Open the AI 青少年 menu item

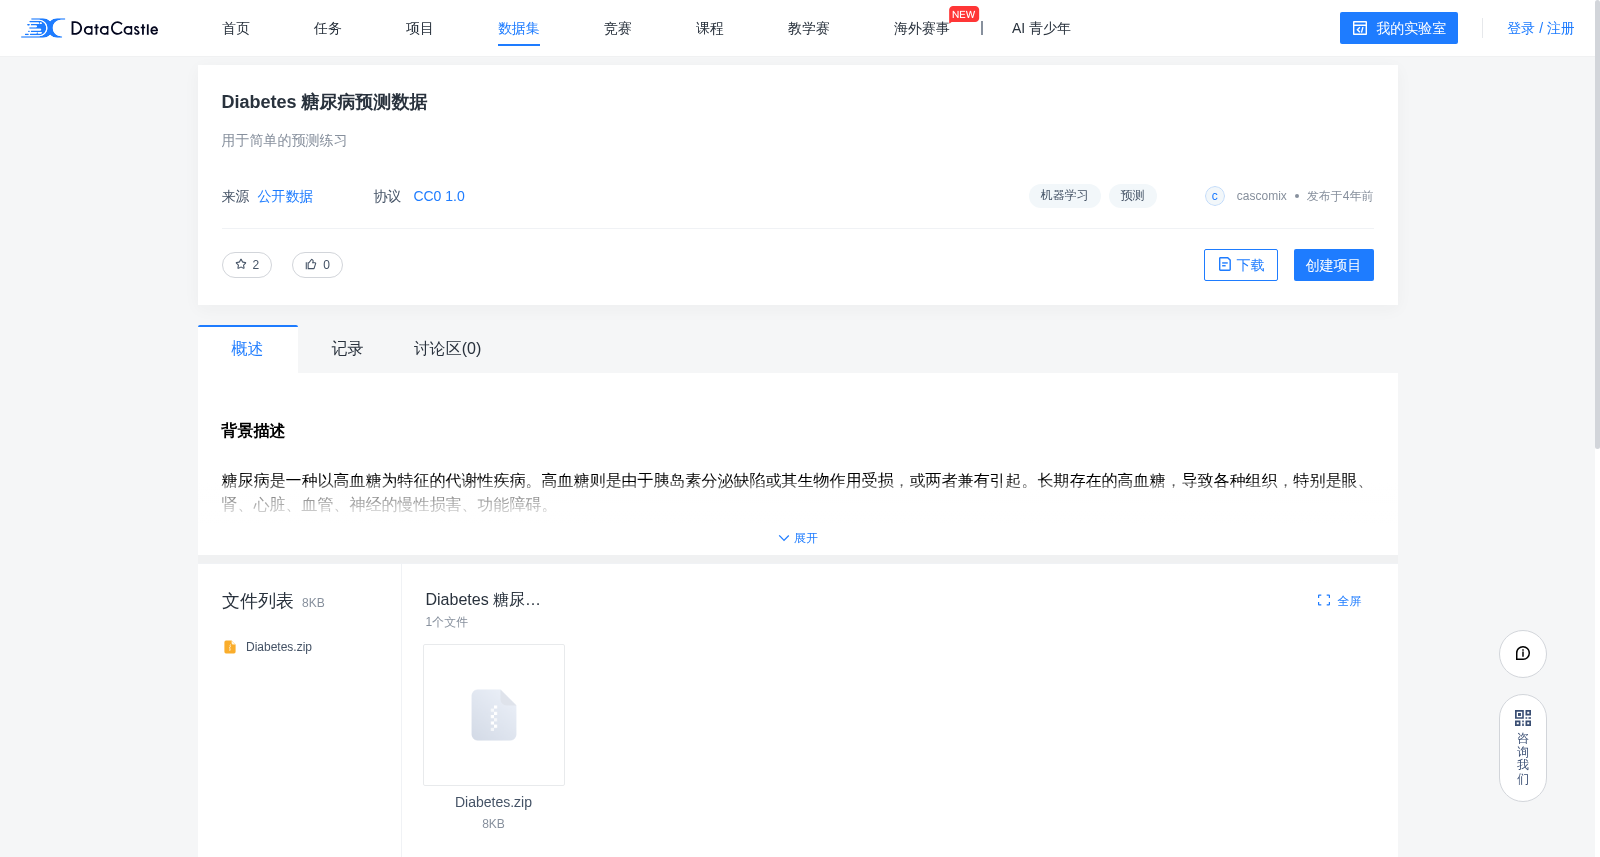coord(1041,28)
